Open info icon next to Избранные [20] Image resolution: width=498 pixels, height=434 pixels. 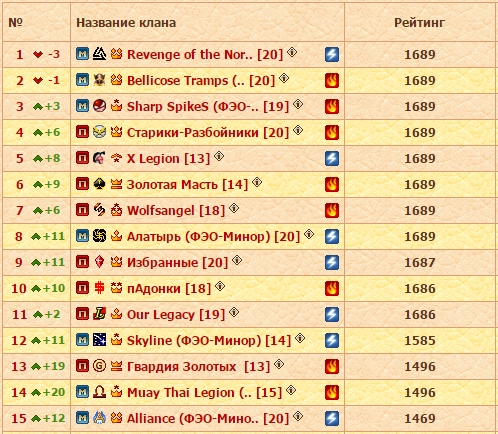pyautogui.click(x=237, y=260)
